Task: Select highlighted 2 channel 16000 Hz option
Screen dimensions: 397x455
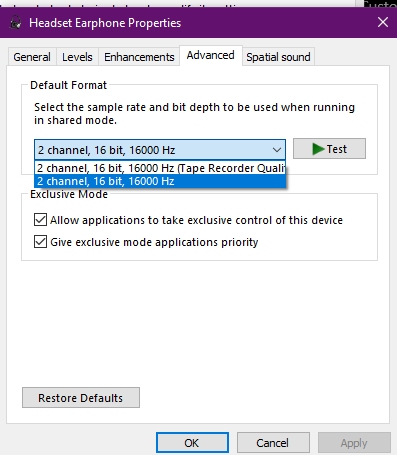Action: 160,181
